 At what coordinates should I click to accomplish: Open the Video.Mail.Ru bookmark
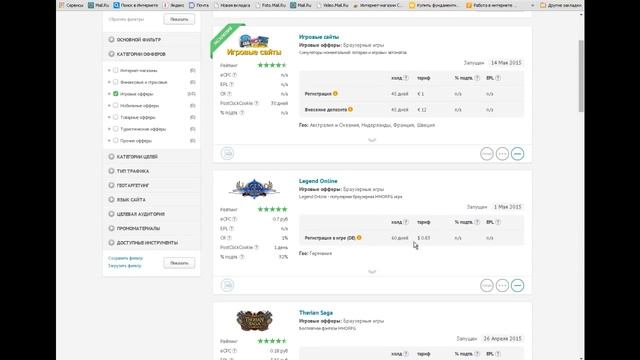click(x=332, y=5)
